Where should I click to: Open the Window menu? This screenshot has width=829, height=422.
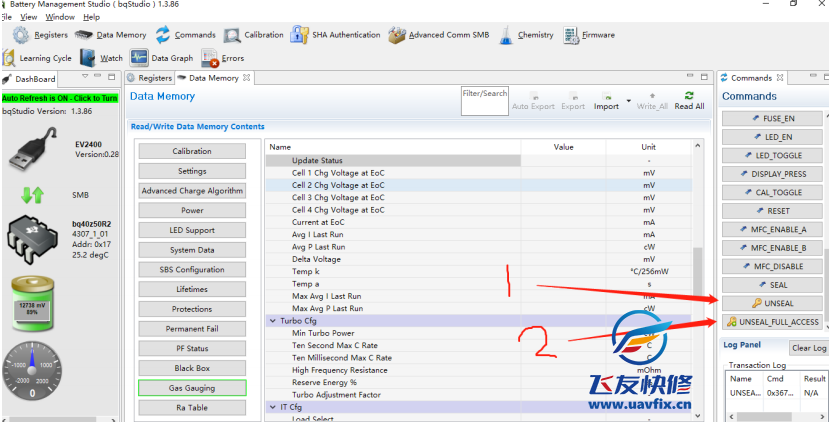[x=60, y=17]
